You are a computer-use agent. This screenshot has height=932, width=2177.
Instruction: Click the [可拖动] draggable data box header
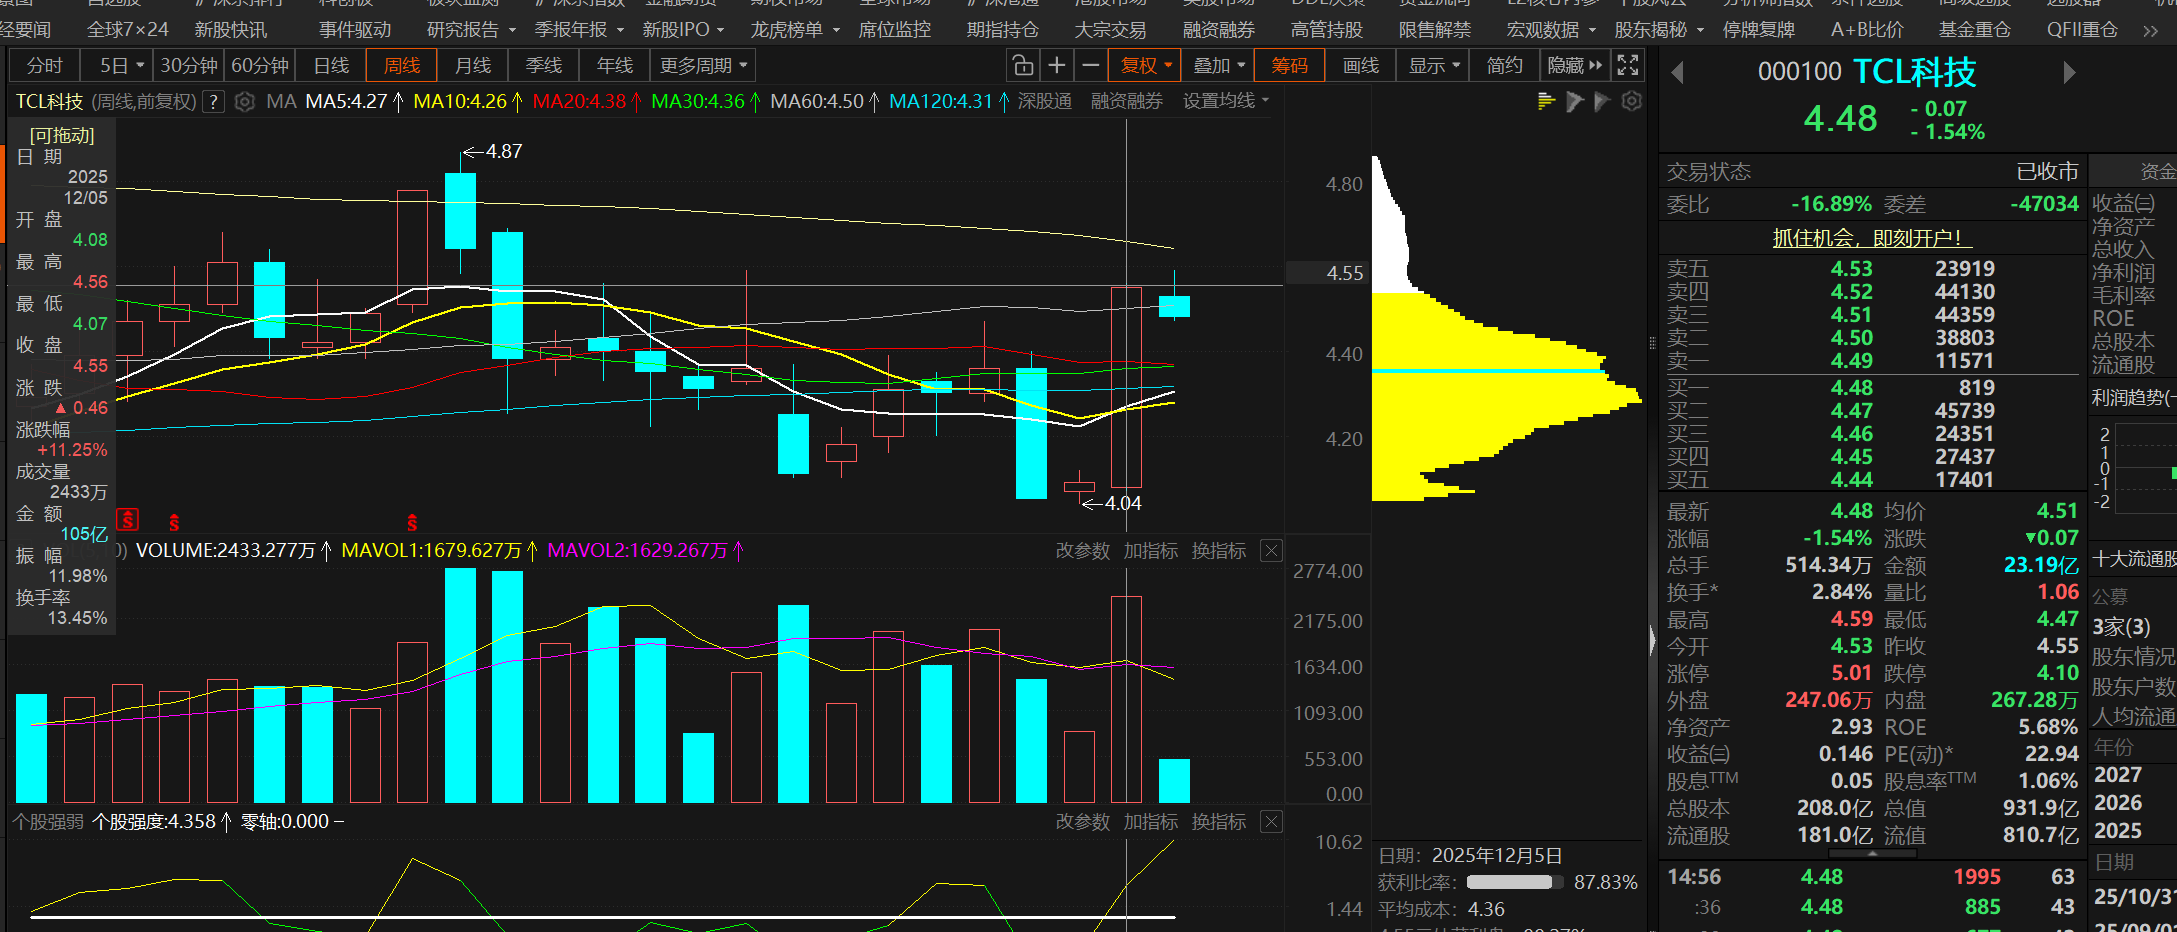pyautogui.click(x=63, y=135)
